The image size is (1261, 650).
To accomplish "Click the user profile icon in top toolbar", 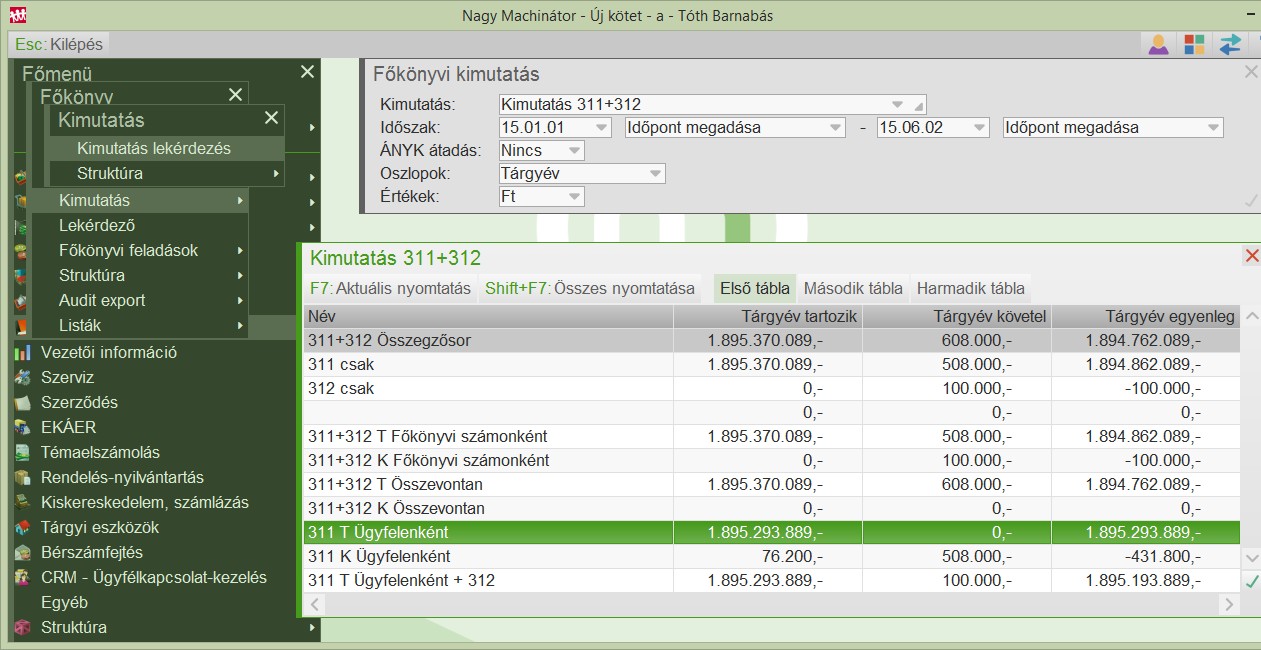I will (1158, 44).
